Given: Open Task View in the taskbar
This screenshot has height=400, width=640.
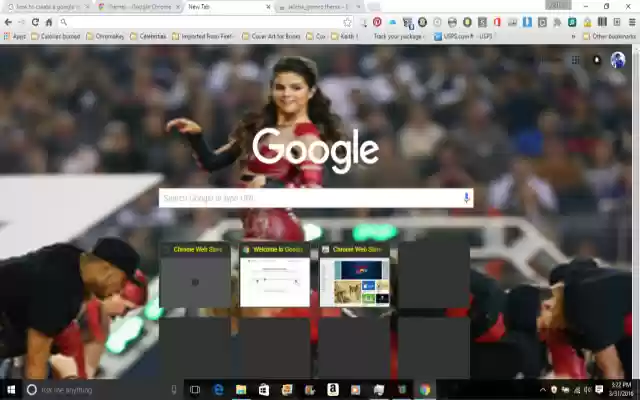Looking at the screenshot, I should [195, 390].
